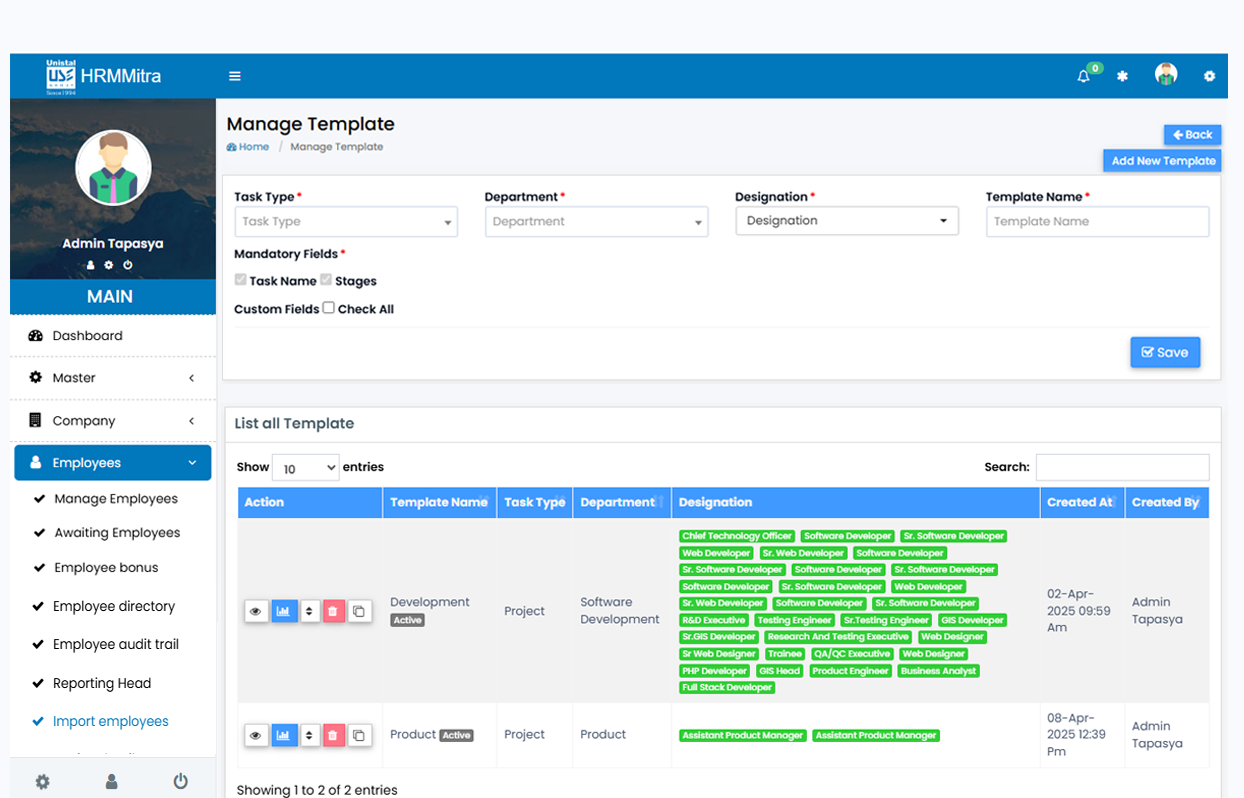The image size is (1244, 798).
Task: Click the Add New Template button
Action: click(1162, 161)
